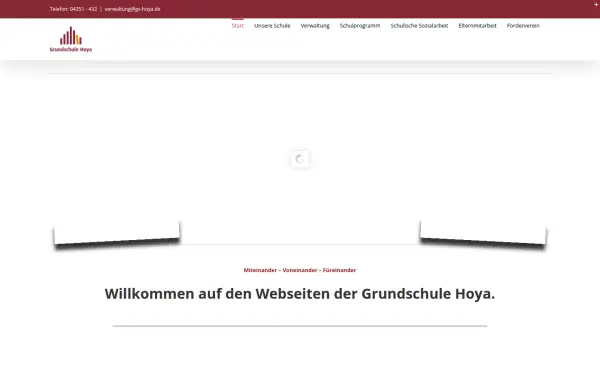Click the Telefon number in top bar

point(73,9)
